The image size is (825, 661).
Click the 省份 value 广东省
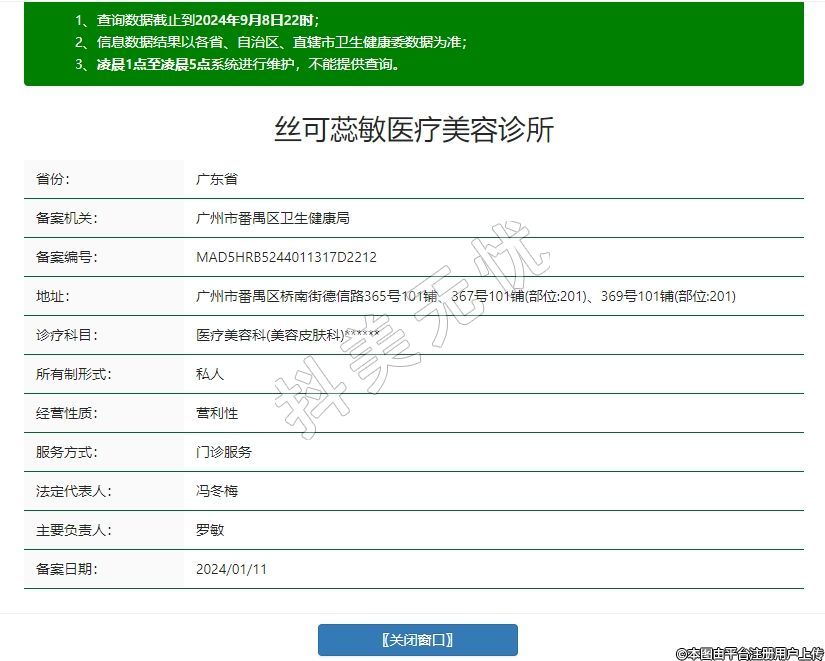(216, 179)
